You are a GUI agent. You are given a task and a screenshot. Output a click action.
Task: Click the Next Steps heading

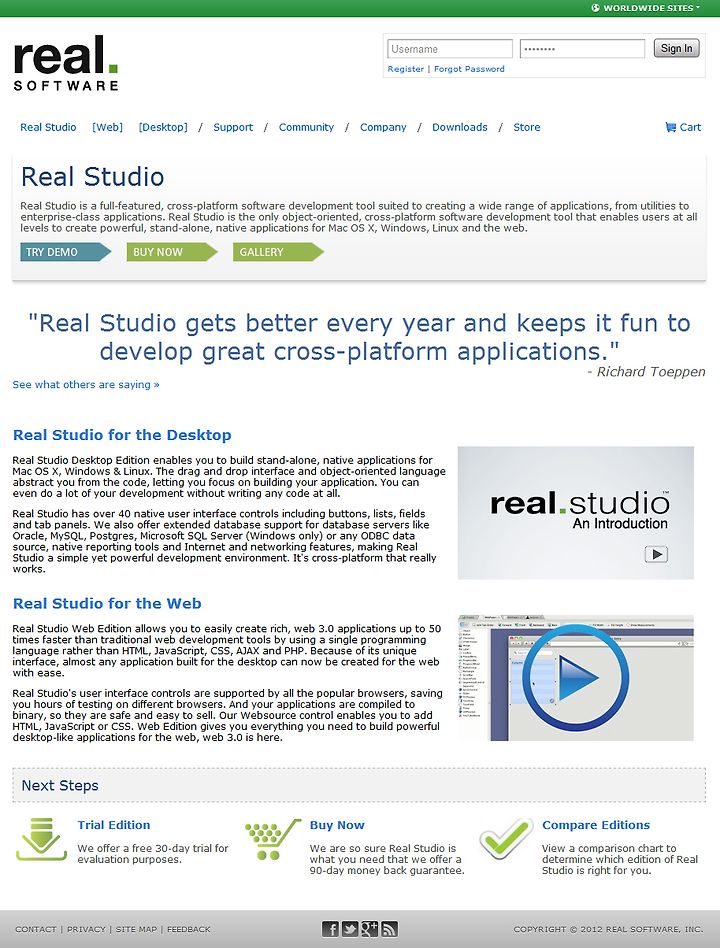coord(60,785)
